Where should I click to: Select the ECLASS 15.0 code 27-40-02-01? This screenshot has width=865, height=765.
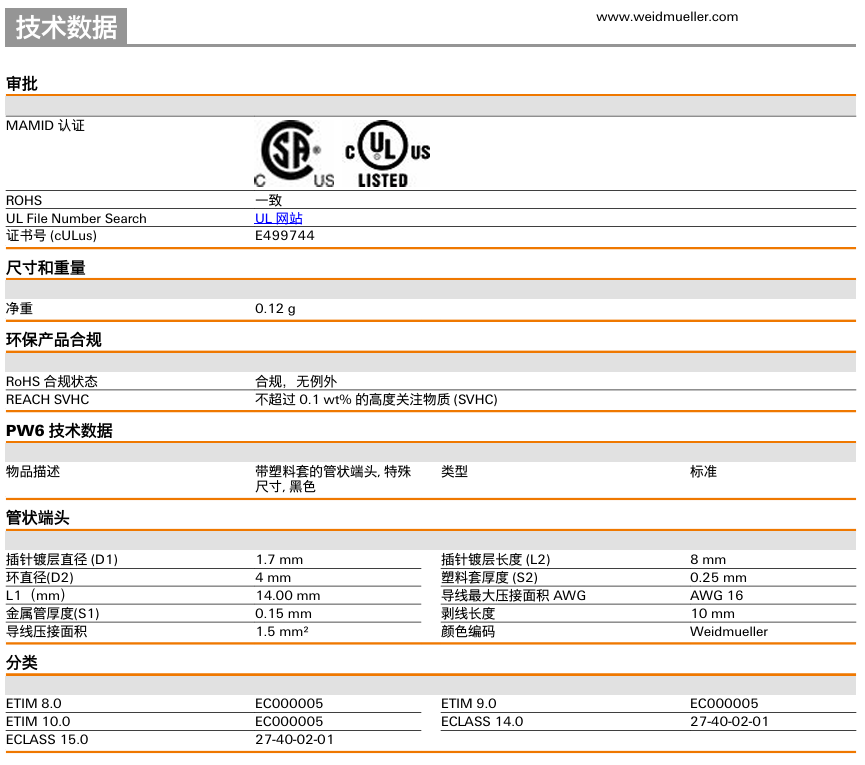(294, 740)
